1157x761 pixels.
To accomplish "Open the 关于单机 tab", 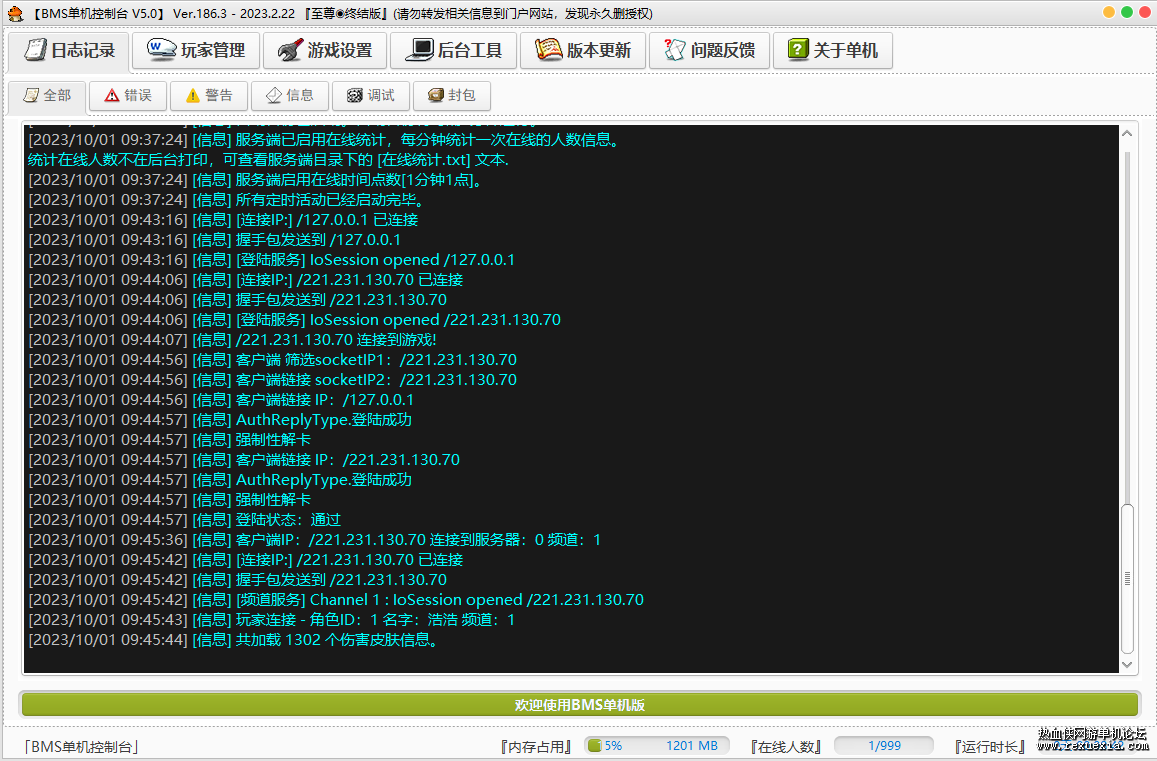I will point(832,50).
